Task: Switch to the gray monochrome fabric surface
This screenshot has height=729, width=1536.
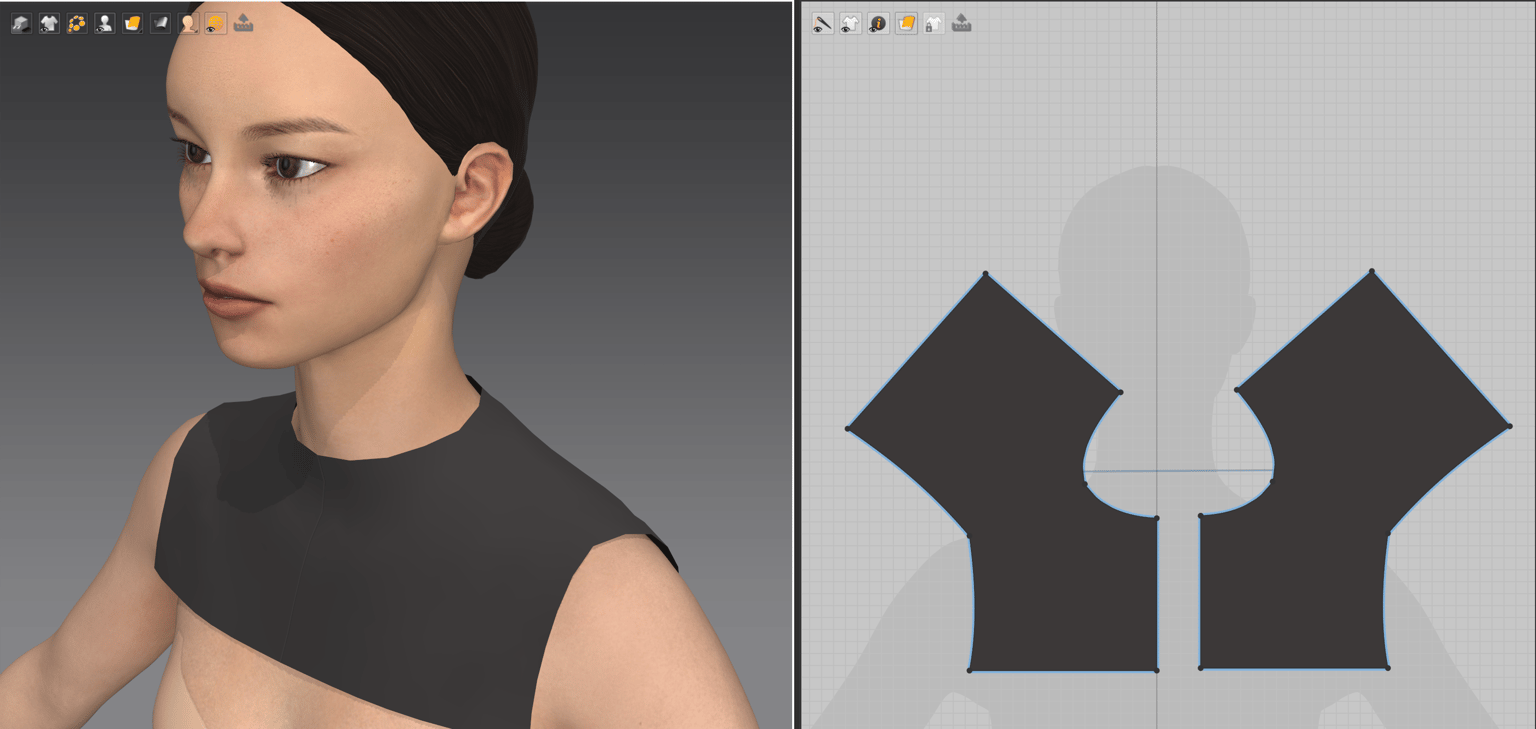Action: [160, 23]
